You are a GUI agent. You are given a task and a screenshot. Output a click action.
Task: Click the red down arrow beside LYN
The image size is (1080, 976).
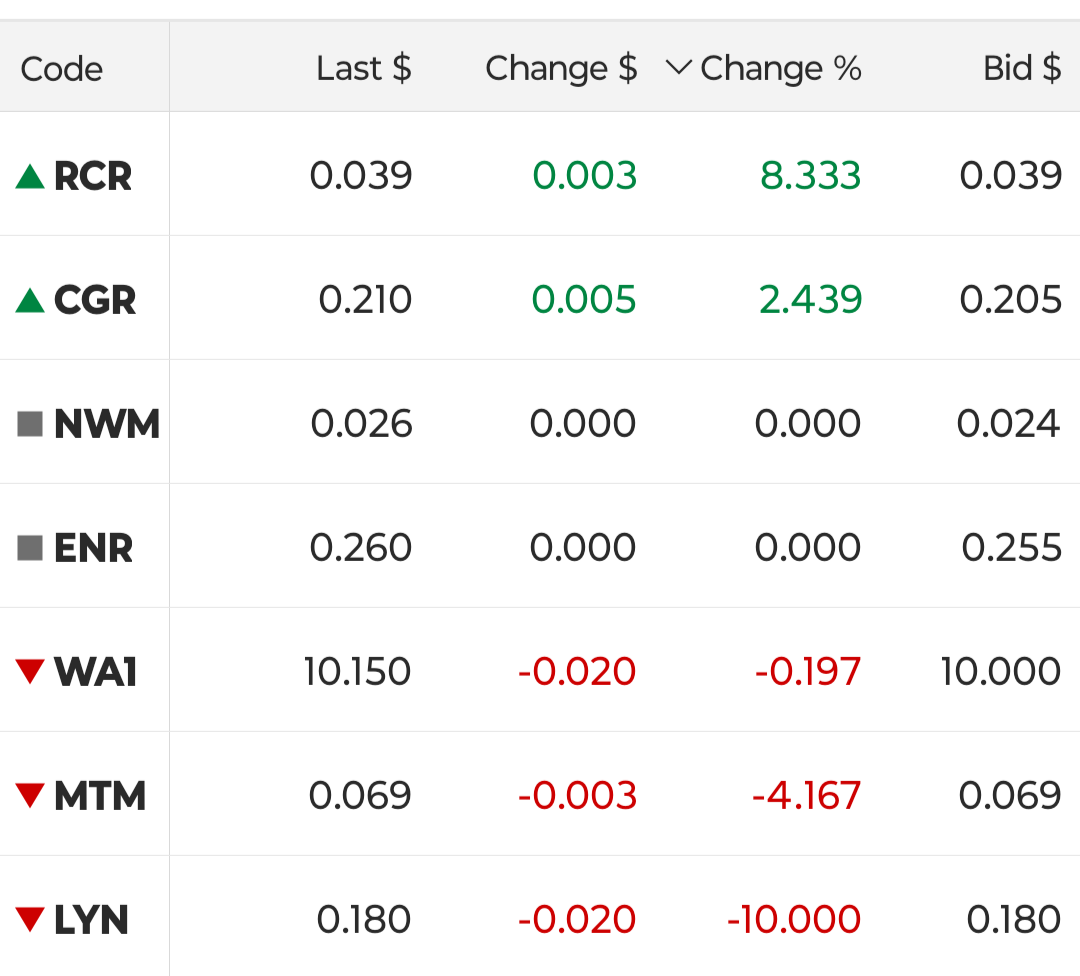(x=30, y=920)
